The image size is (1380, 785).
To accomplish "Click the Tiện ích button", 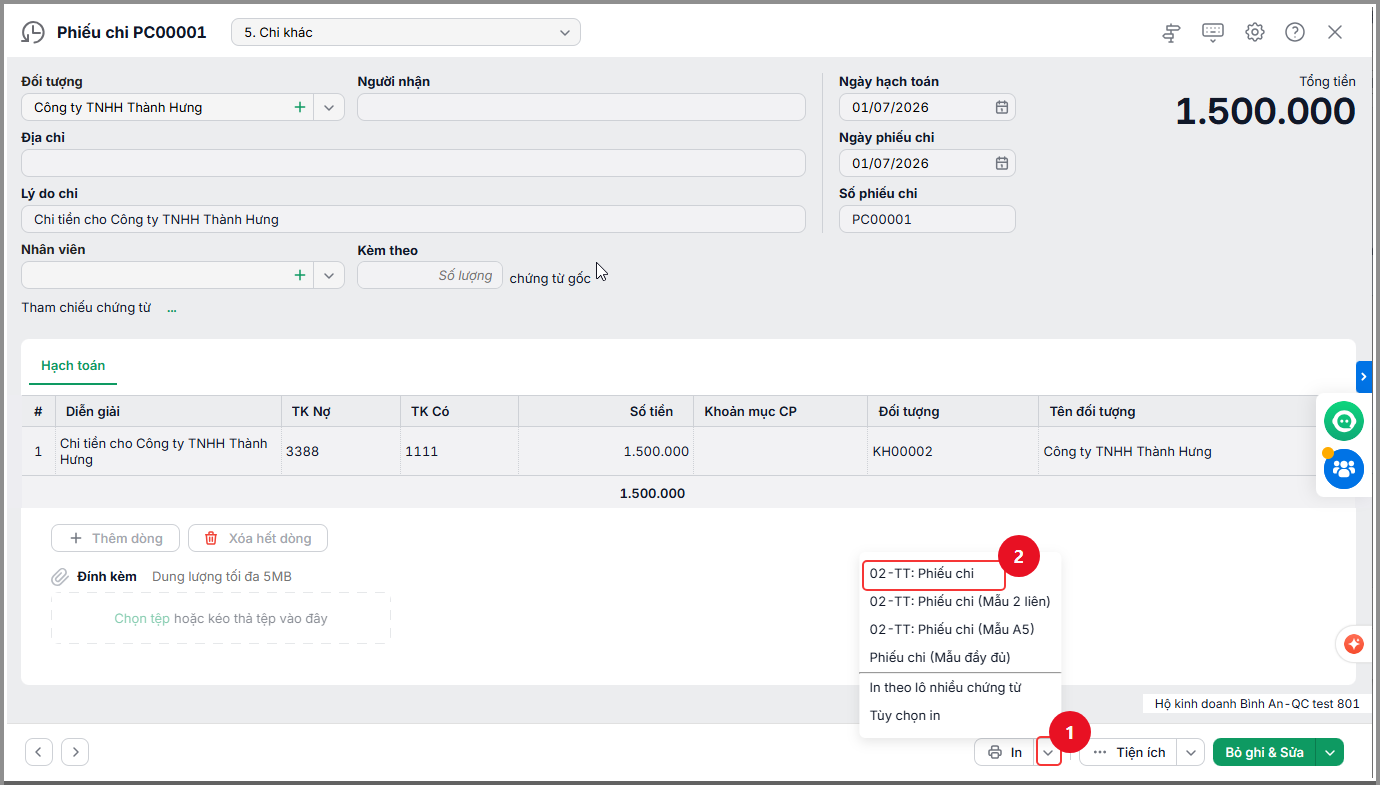I will [1128, 752].
